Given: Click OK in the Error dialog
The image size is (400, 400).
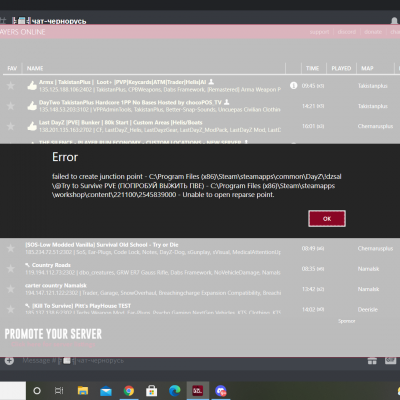Looking at the screenshot, I should pos(327,219).
